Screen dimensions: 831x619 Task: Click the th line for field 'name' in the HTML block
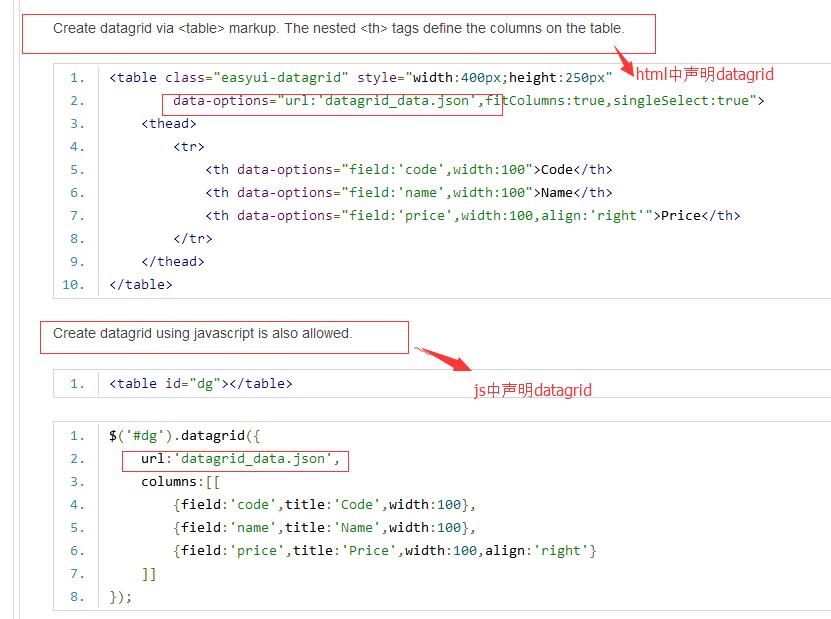click(409, 193)
